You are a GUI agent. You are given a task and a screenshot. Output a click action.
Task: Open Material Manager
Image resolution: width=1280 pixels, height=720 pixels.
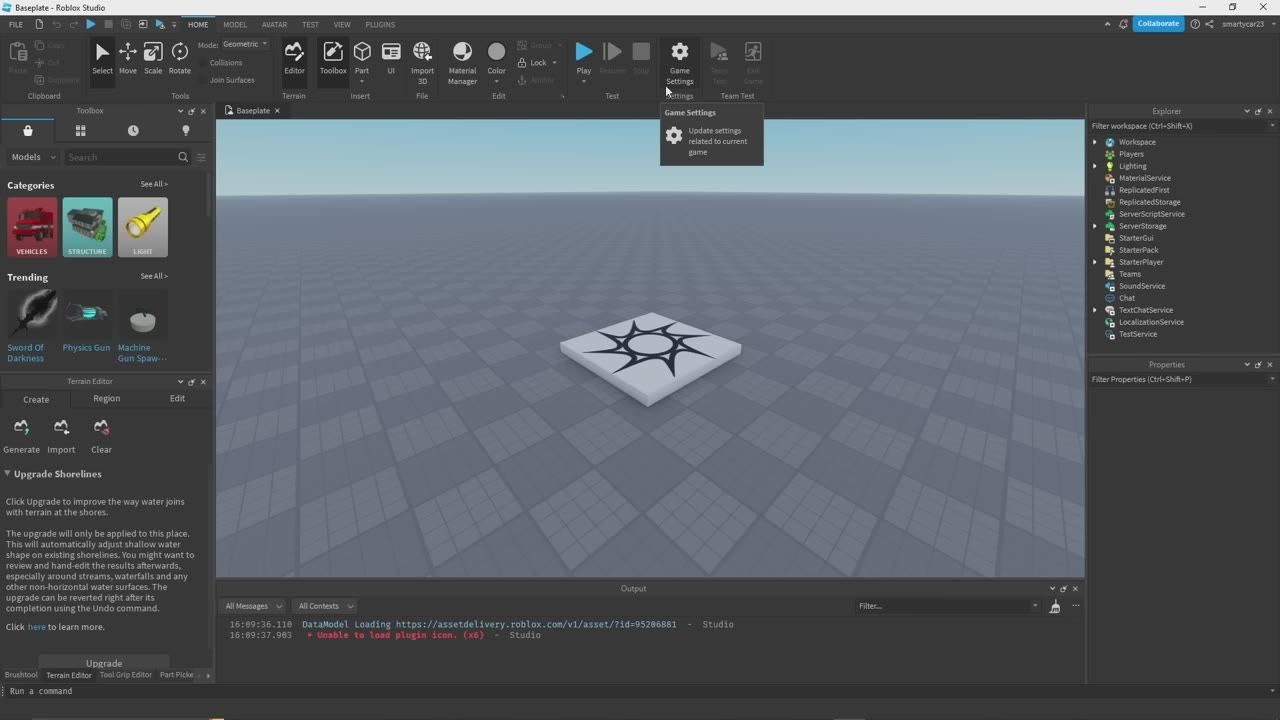coord(462,63)
